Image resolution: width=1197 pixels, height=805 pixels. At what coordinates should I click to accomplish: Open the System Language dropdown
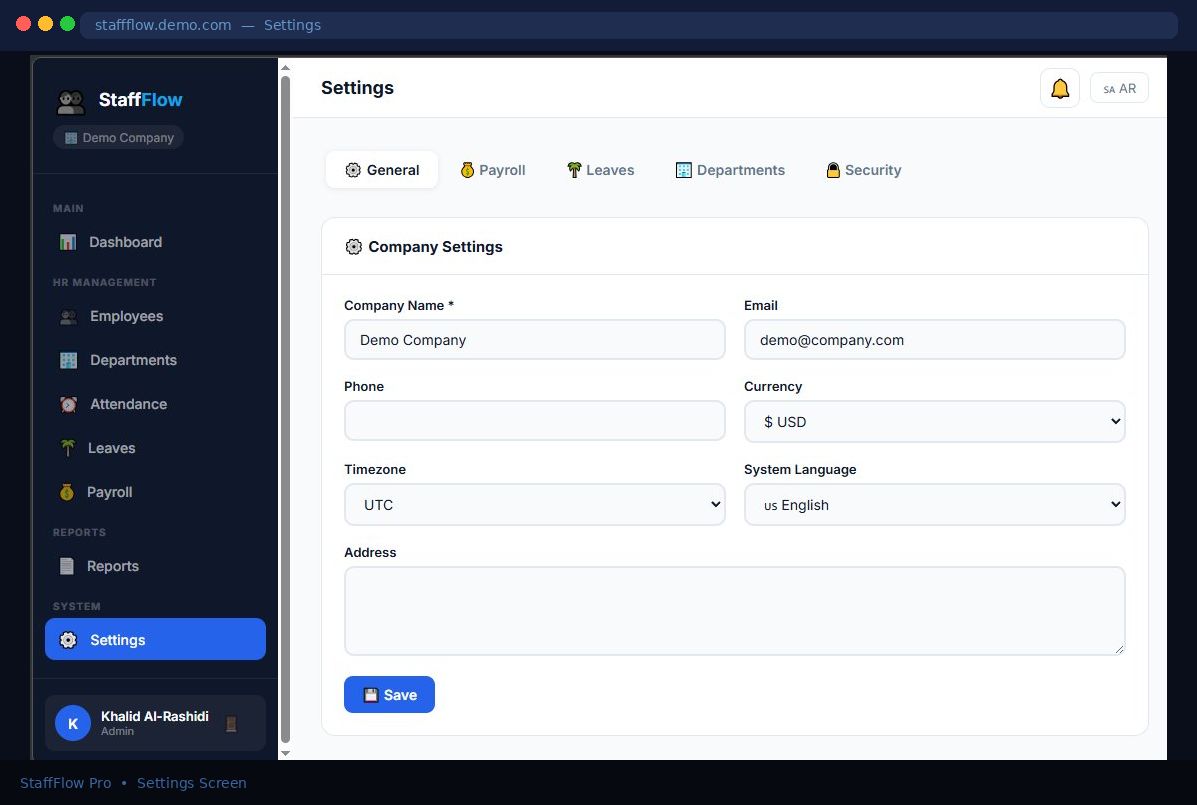[934, 505]
